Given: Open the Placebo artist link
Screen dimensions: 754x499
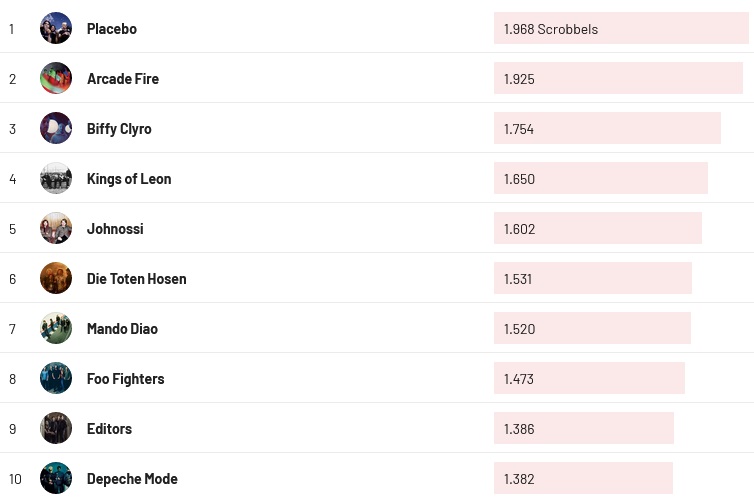Looking at the screenshot, I should click(x=112, y=29).
